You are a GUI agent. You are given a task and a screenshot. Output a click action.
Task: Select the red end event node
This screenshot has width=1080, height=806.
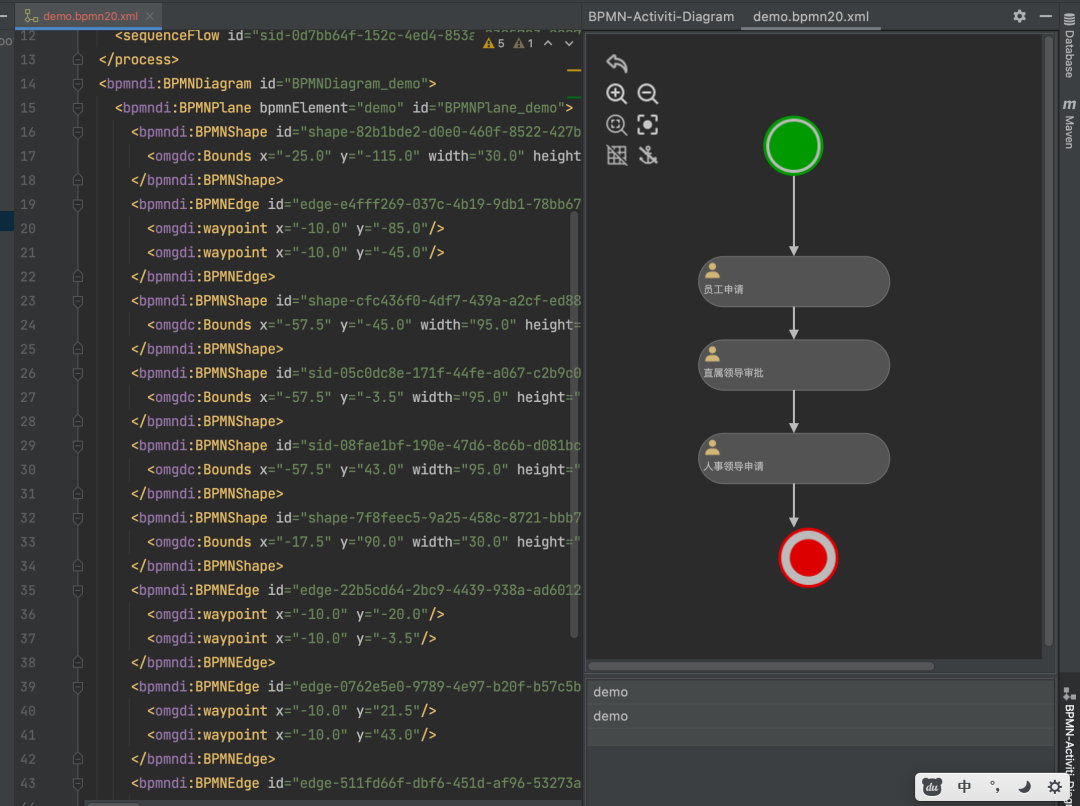pyautogui.click(x=808, y=558)
